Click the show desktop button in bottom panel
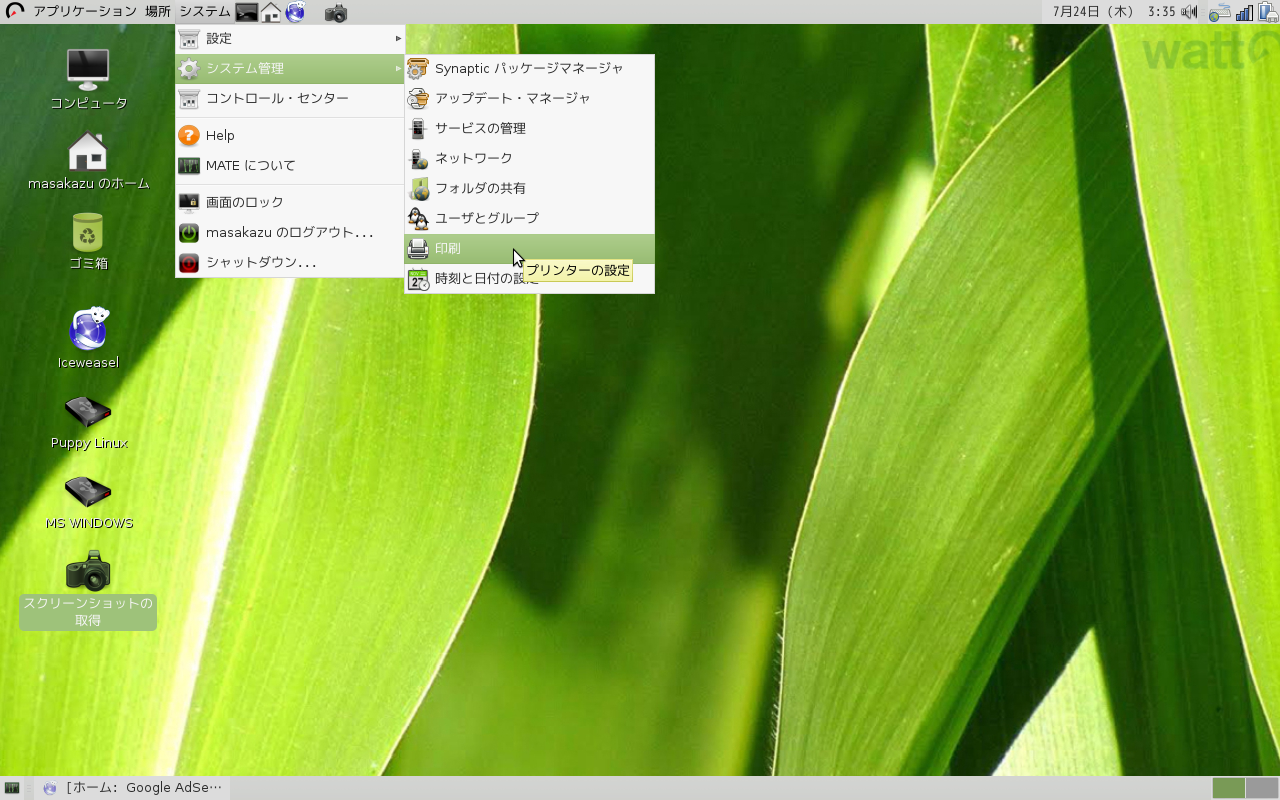 coord(12,788)
